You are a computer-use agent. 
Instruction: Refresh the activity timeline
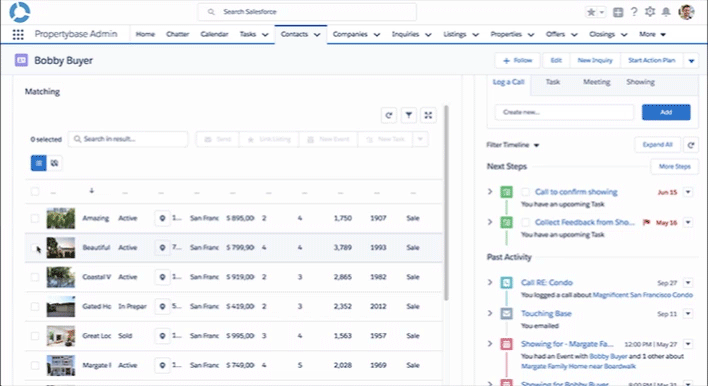690,145
